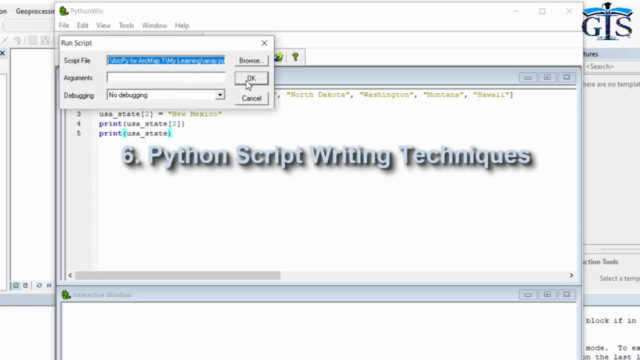Image resolution: width=640 pixels, height=360 pixels.
Task: Close the script editor child window
Action: click(x=567, y=78)
